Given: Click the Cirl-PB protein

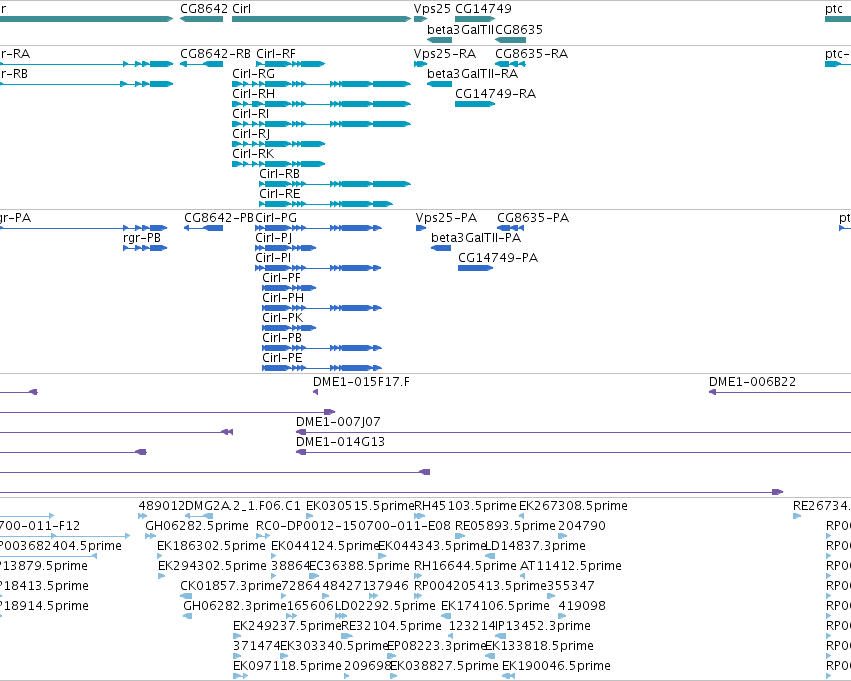Looking at the screenshot, I should pyautogui.click(x=322, y=348).
